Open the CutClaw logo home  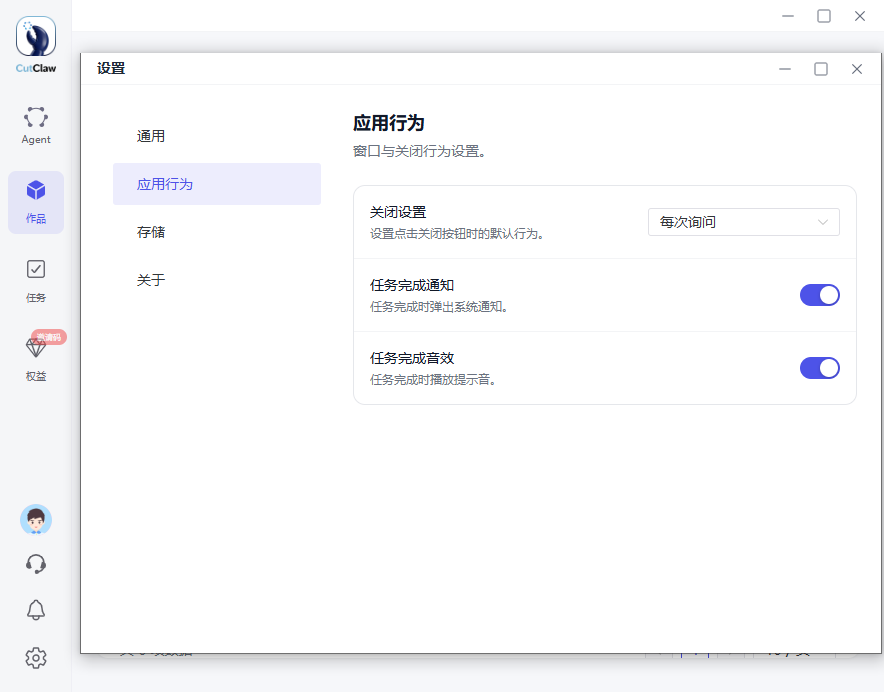[x=36, y=45]
